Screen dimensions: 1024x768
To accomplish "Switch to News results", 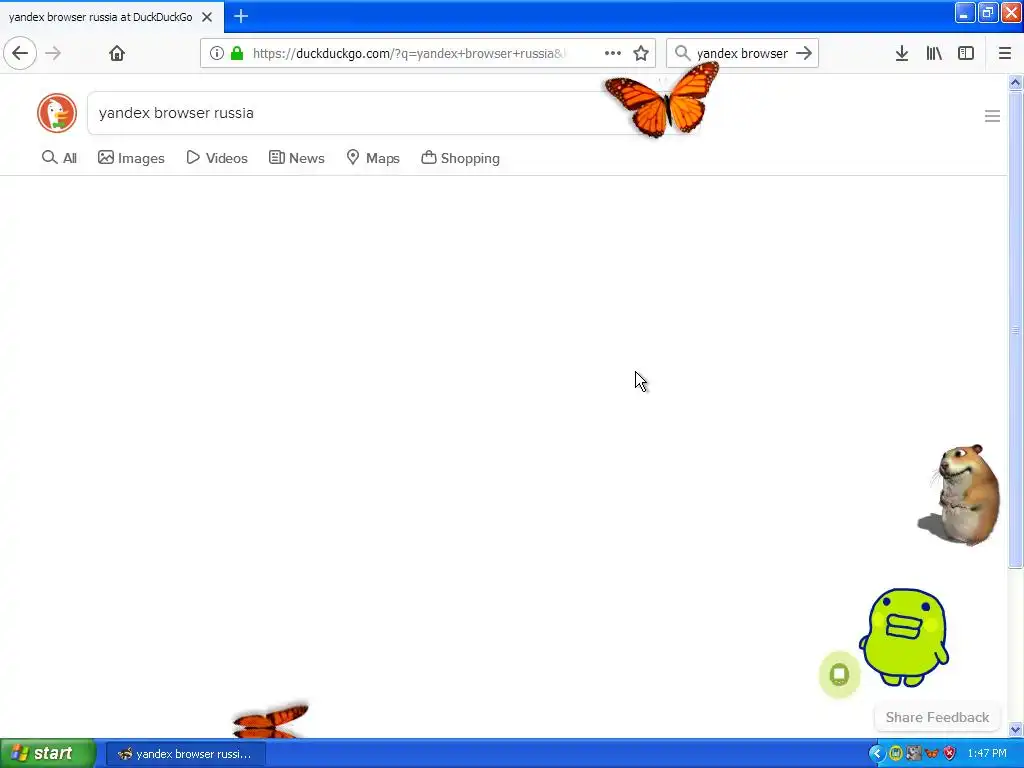I will (x=296, y=158).
